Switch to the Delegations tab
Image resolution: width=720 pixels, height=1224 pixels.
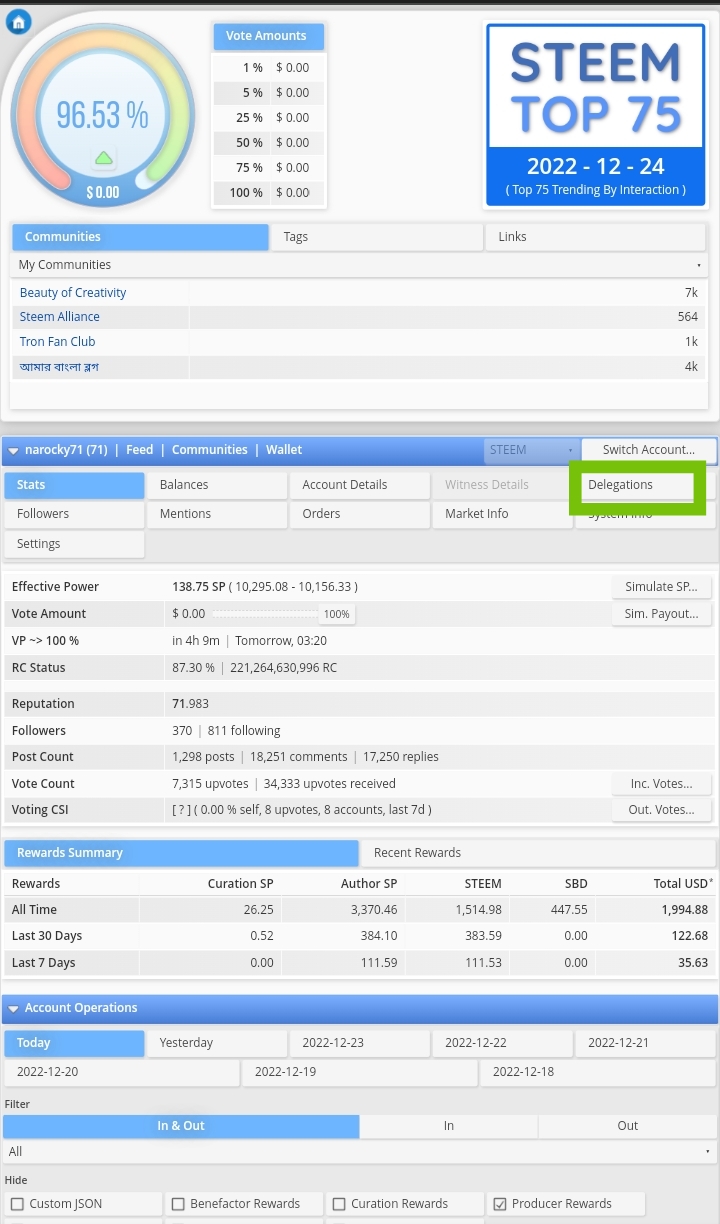(637, 485)
